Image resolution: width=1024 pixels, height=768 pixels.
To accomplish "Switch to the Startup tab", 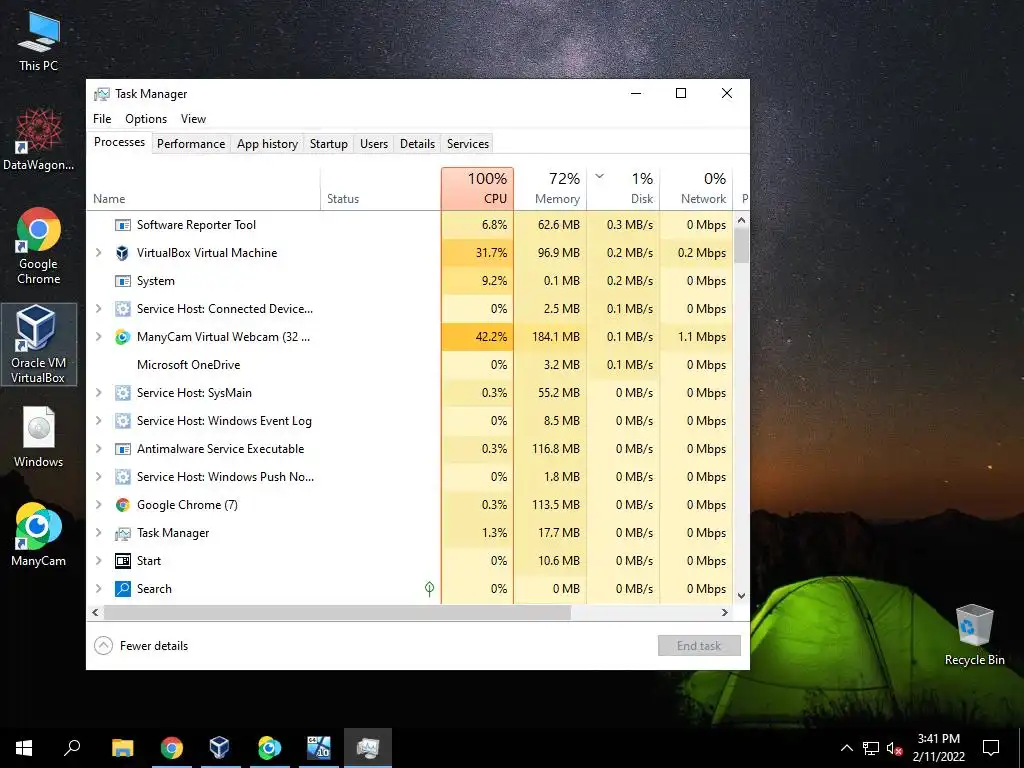I will coord(328,144).
